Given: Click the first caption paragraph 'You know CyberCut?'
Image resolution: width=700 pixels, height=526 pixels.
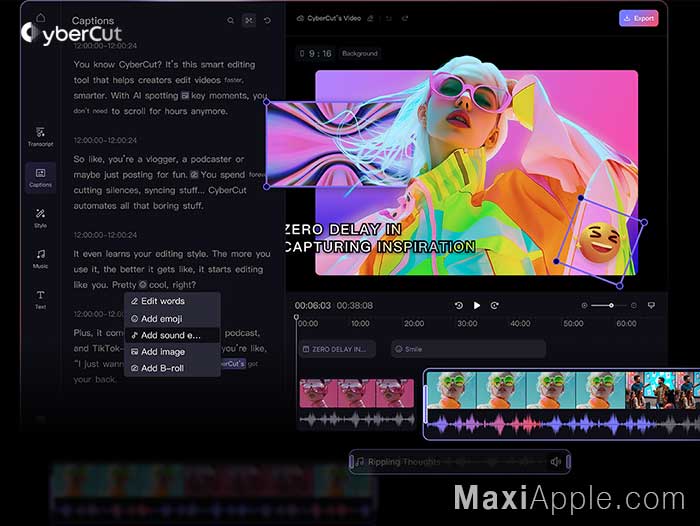Looking at the screenshot, I should (x=172, y=88).
